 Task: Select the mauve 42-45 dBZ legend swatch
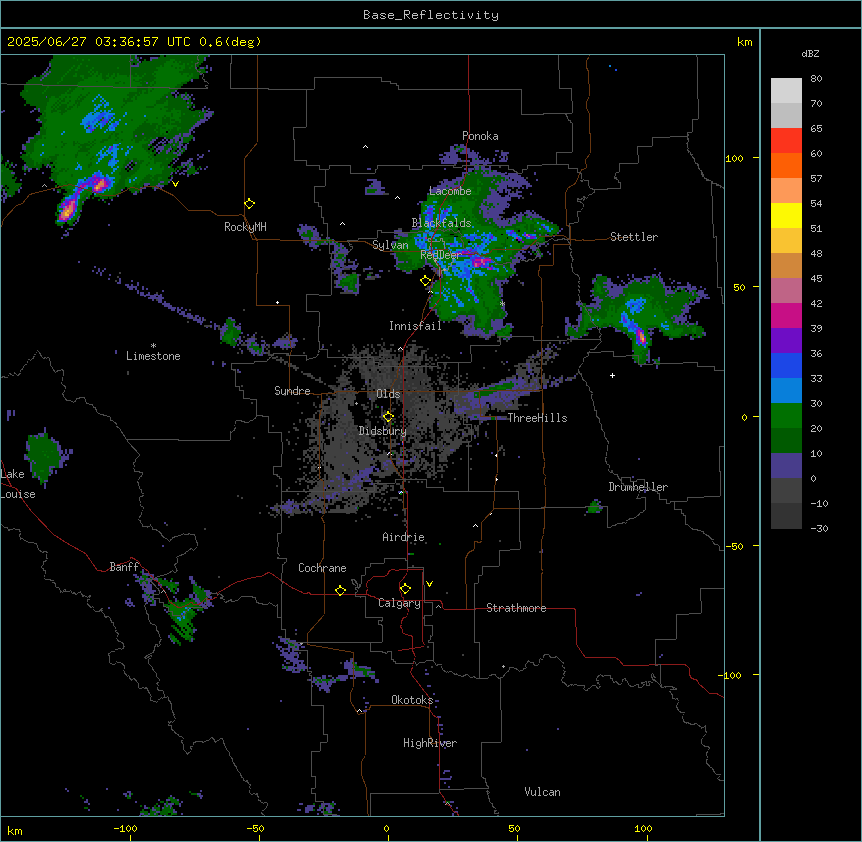[x=786, y=290]
